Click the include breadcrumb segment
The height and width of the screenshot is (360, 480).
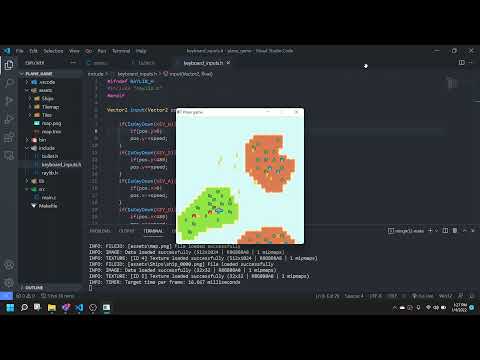point(95,74)
